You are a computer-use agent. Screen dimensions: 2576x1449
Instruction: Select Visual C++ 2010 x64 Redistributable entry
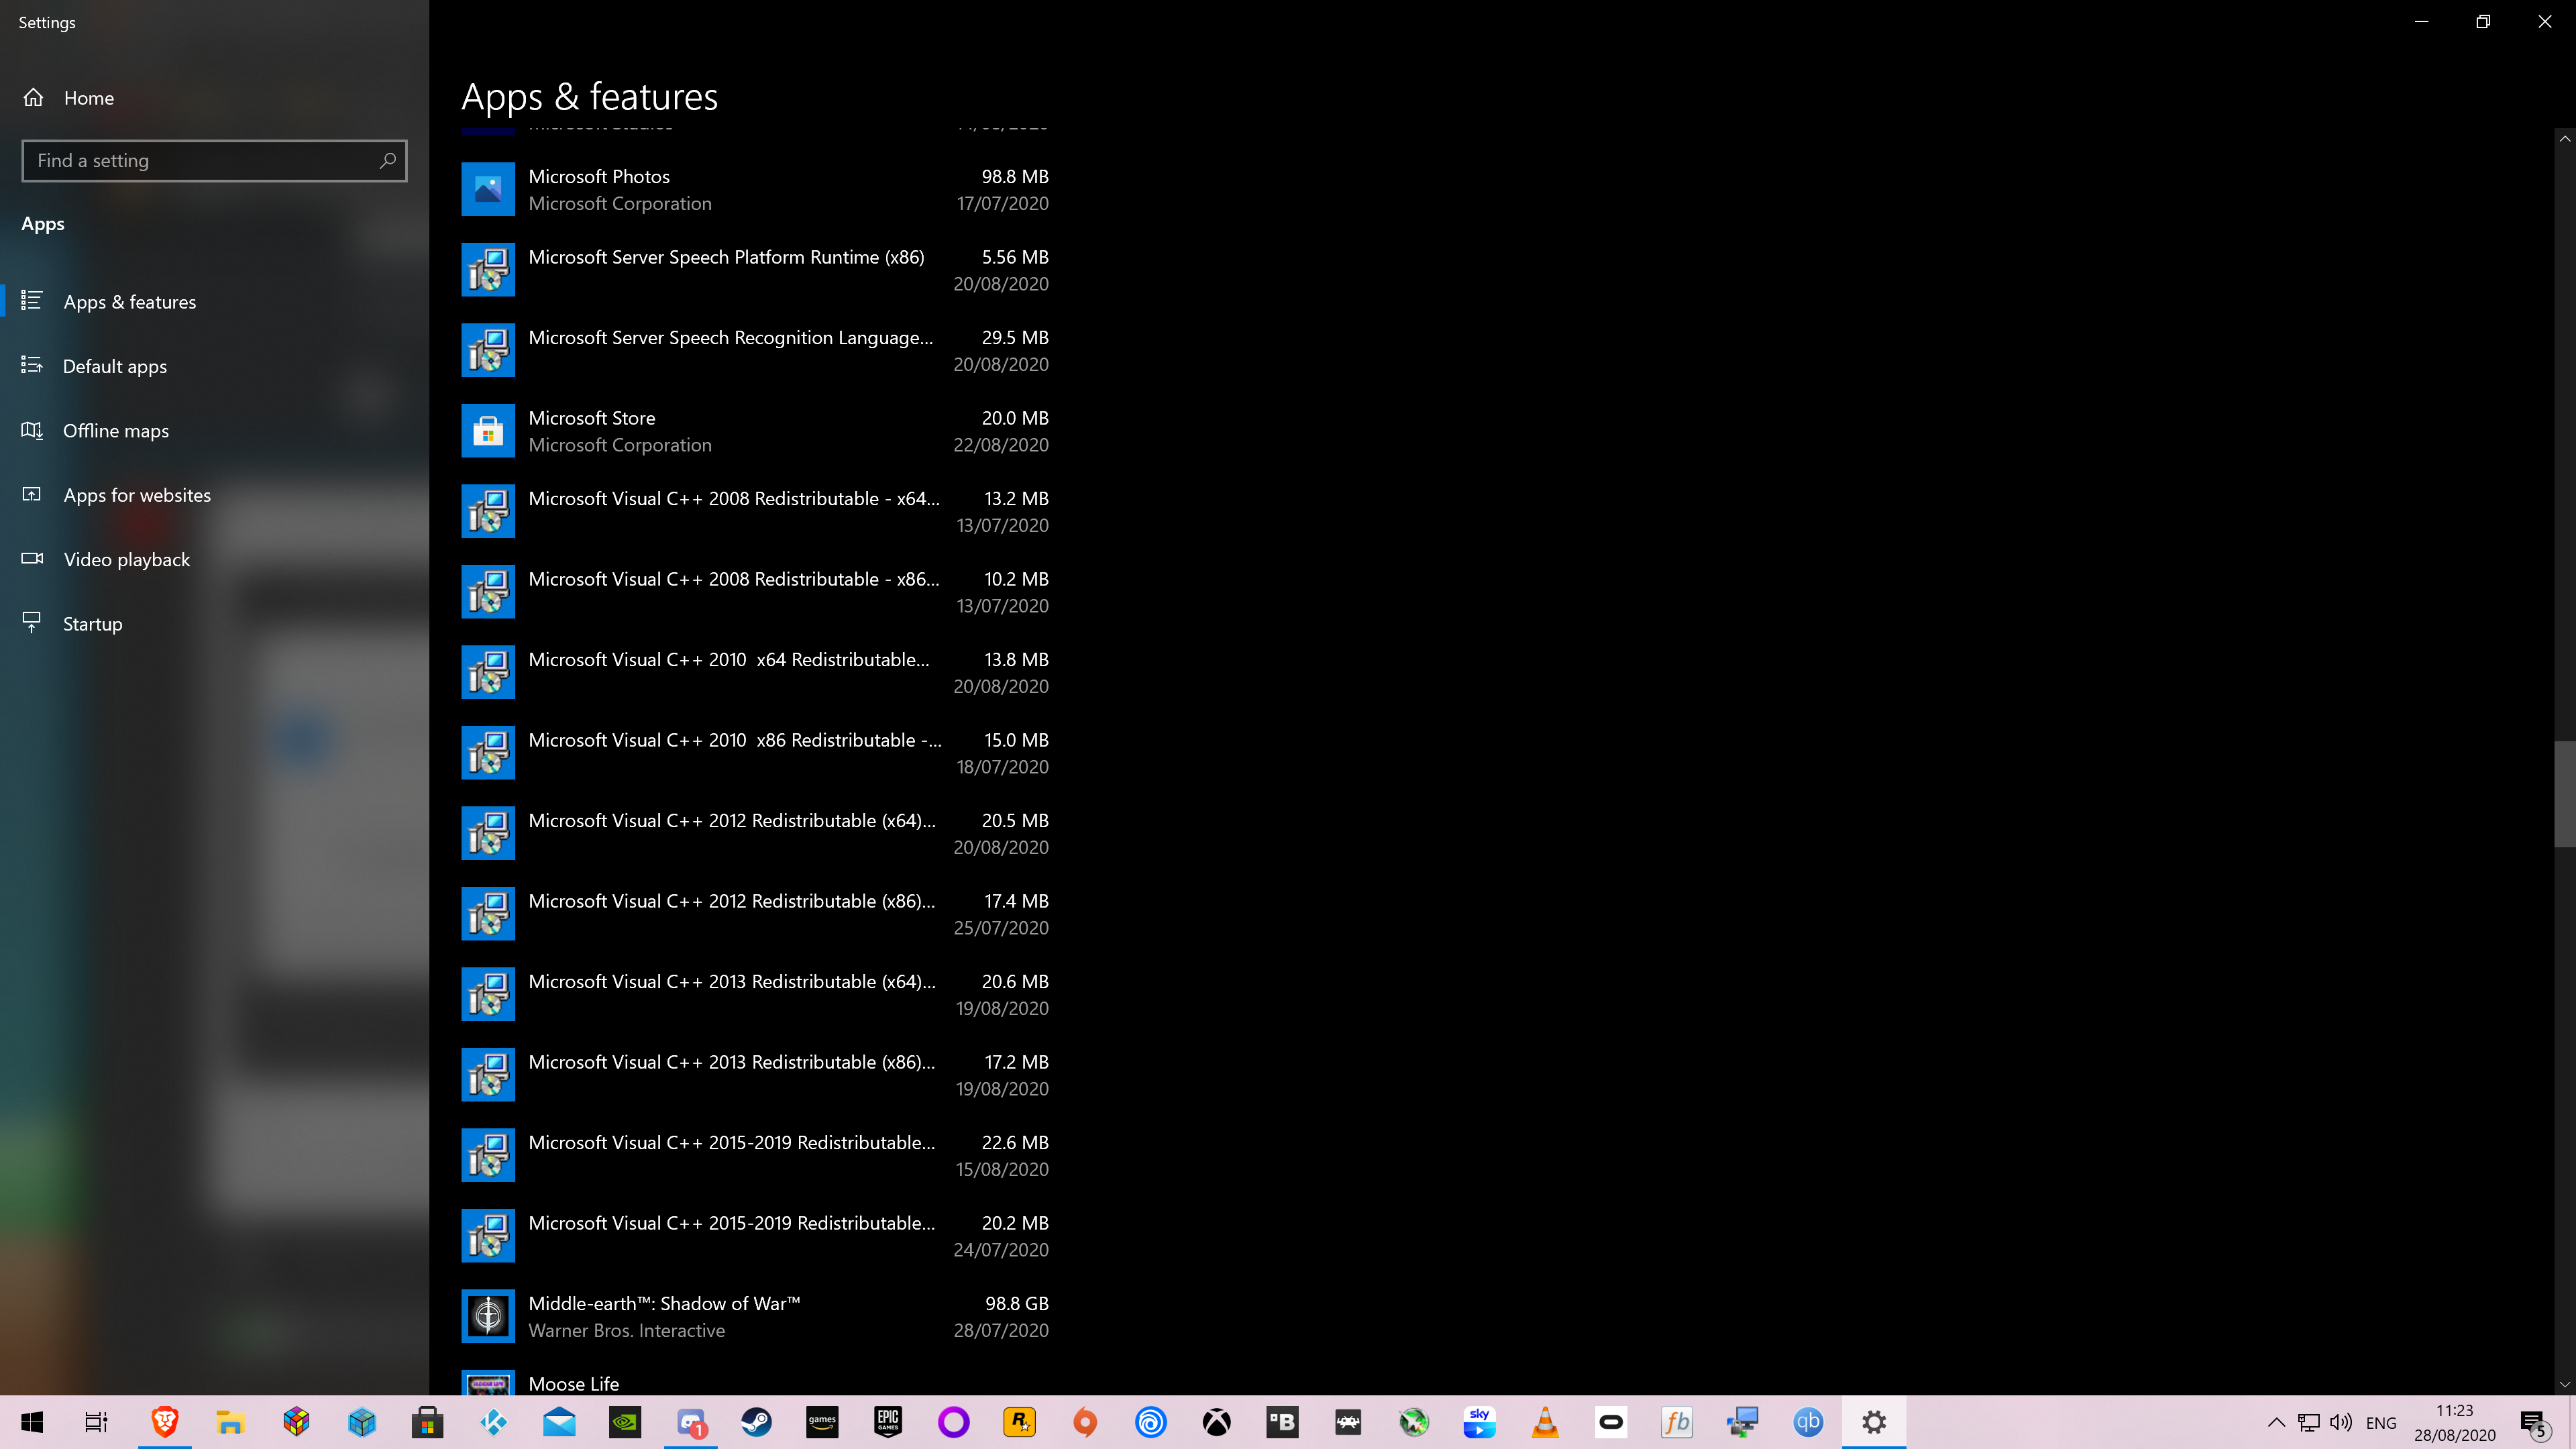click(x=755, y=672)
